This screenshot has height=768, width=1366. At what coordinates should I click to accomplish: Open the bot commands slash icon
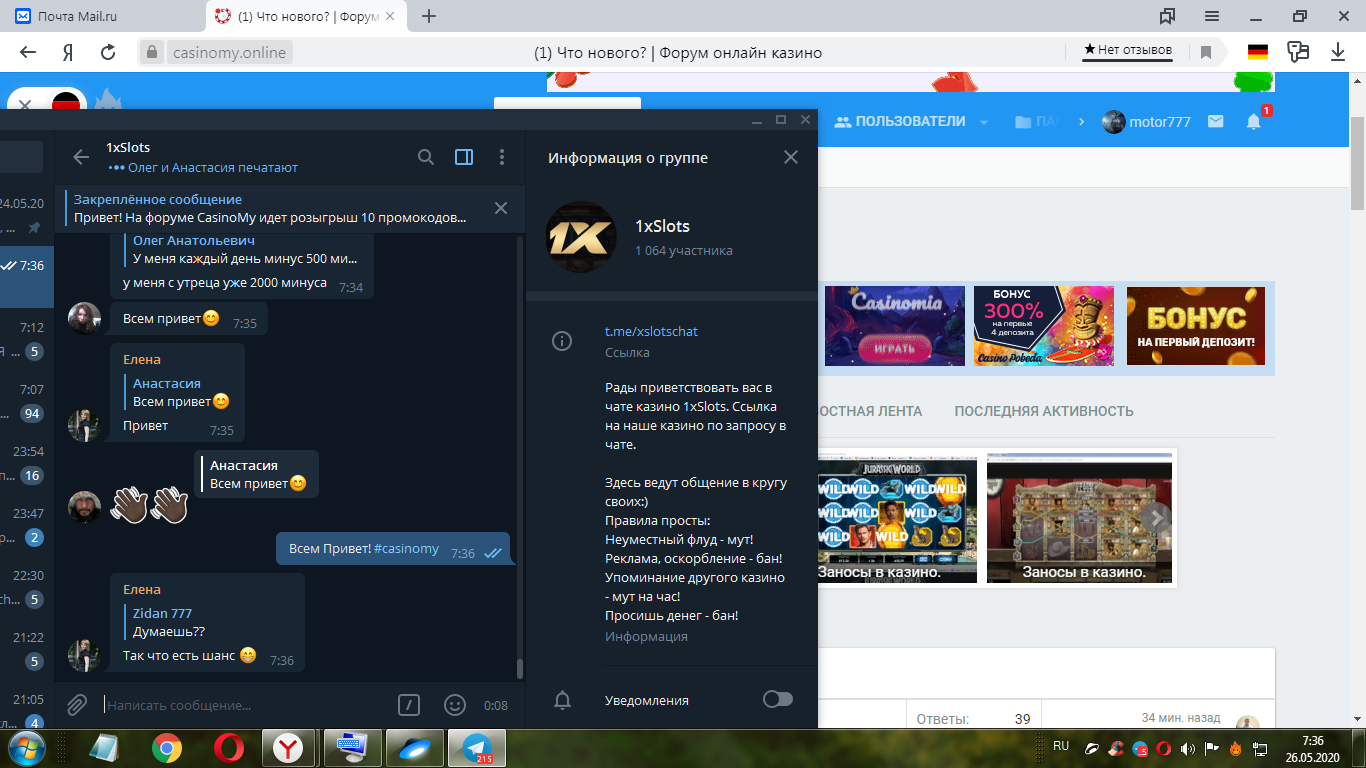point(408,705)
